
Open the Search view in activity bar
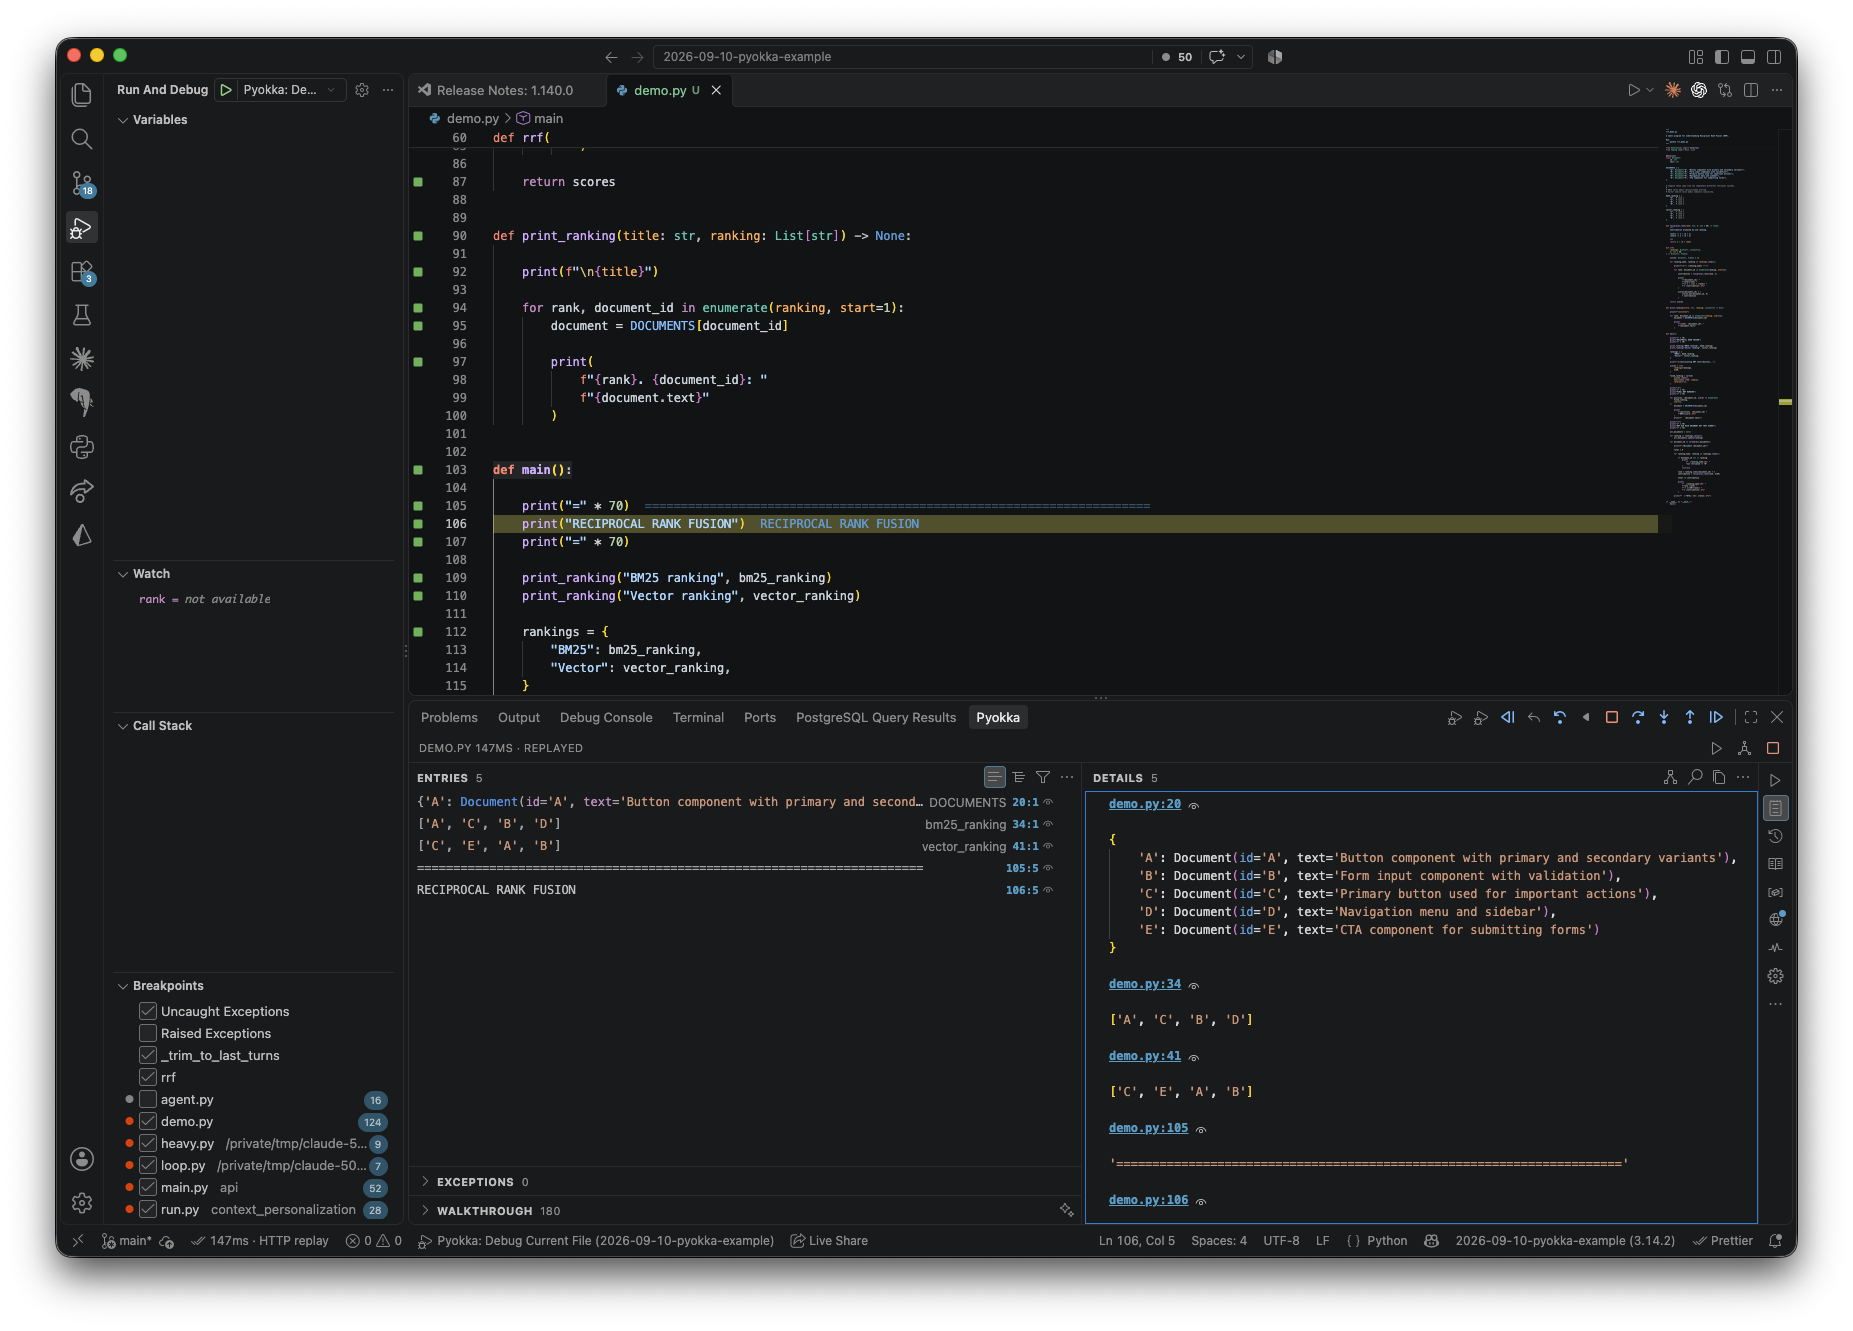82,139
